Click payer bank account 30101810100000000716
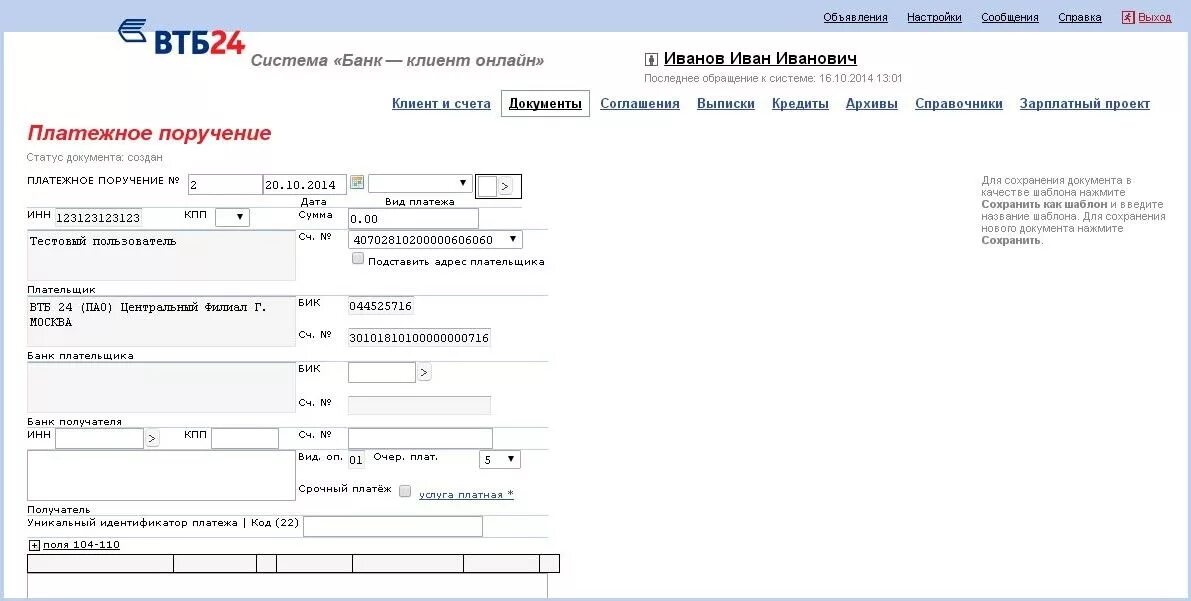This screenshot has height=601, width=1191. (419, 337)
